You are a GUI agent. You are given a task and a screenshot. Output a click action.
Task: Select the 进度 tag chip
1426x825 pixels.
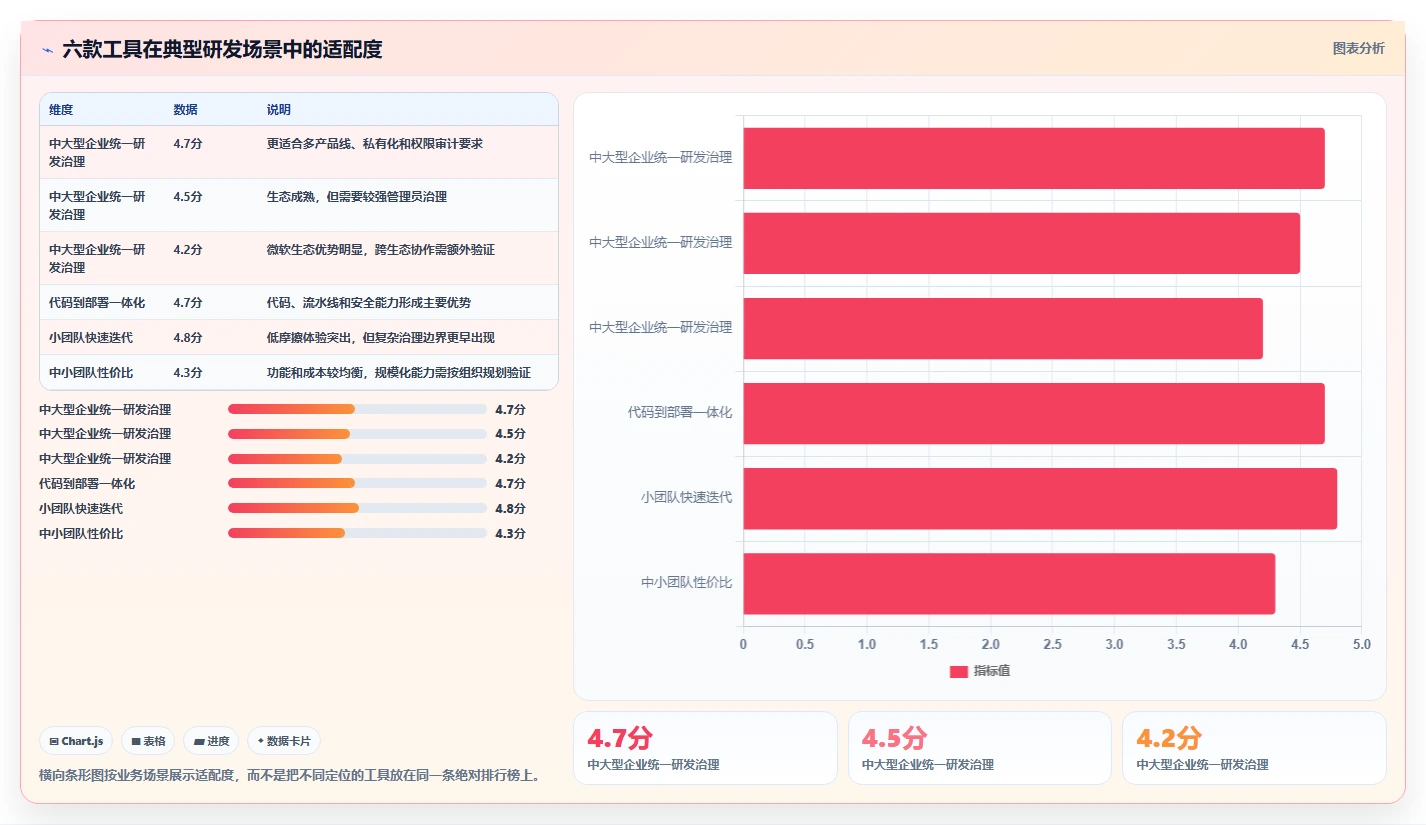pos(211,741)
